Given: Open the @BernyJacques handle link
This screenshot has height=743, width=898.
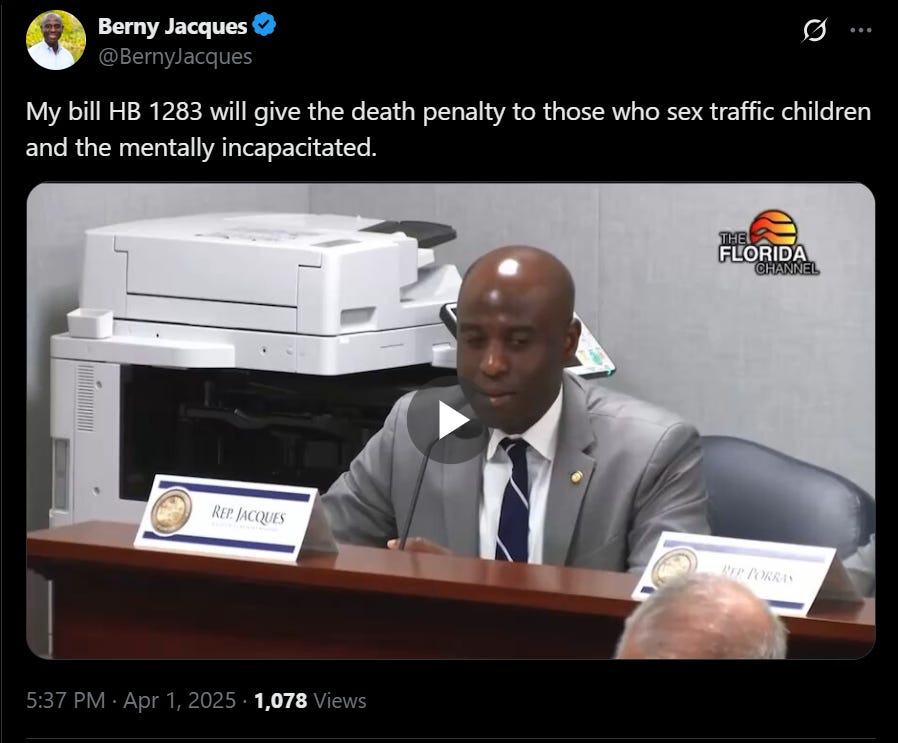Looking at the screenshot, I should tap(175, 57).
